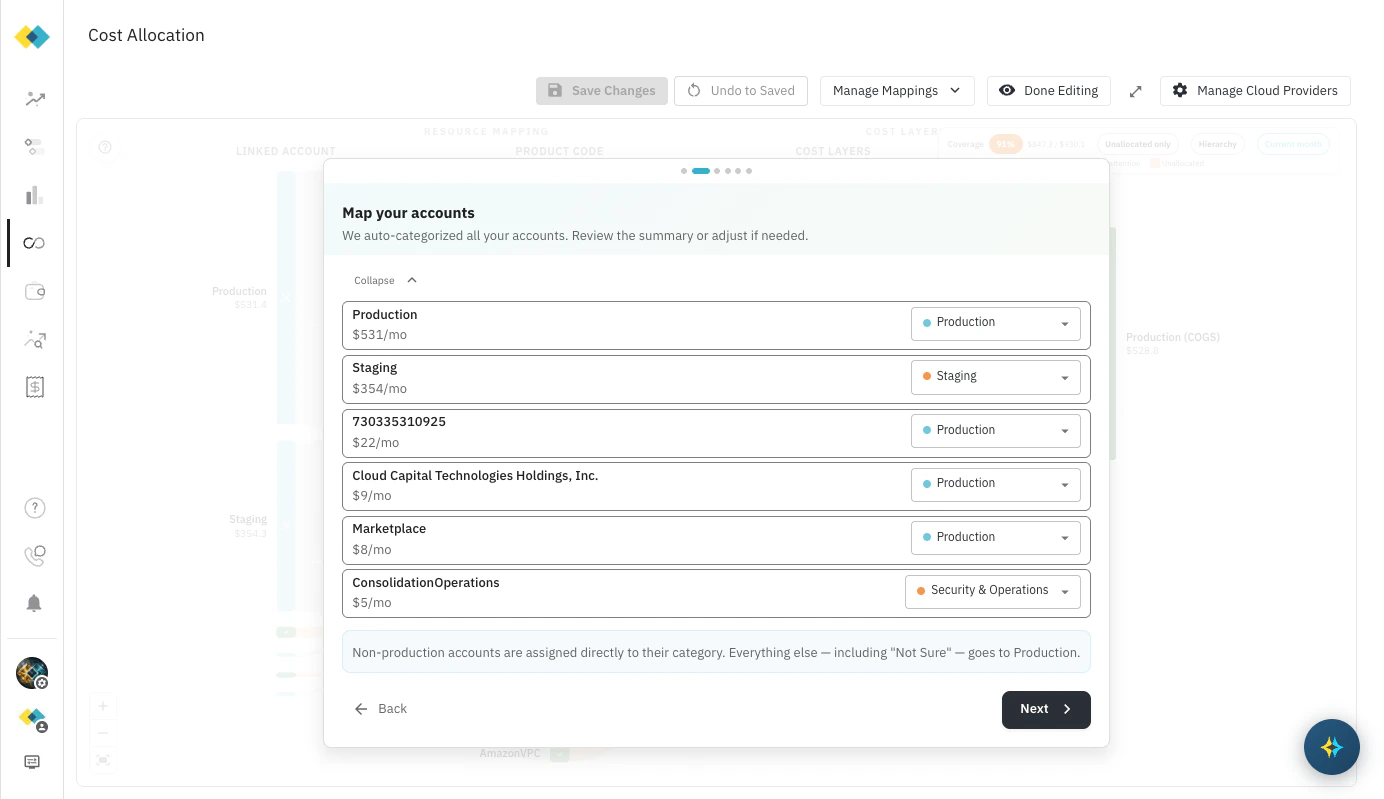This screenshot has height=799, width=1384.
Task: Open category dropdown for Production $531/mo account
Action: [995, 323]
